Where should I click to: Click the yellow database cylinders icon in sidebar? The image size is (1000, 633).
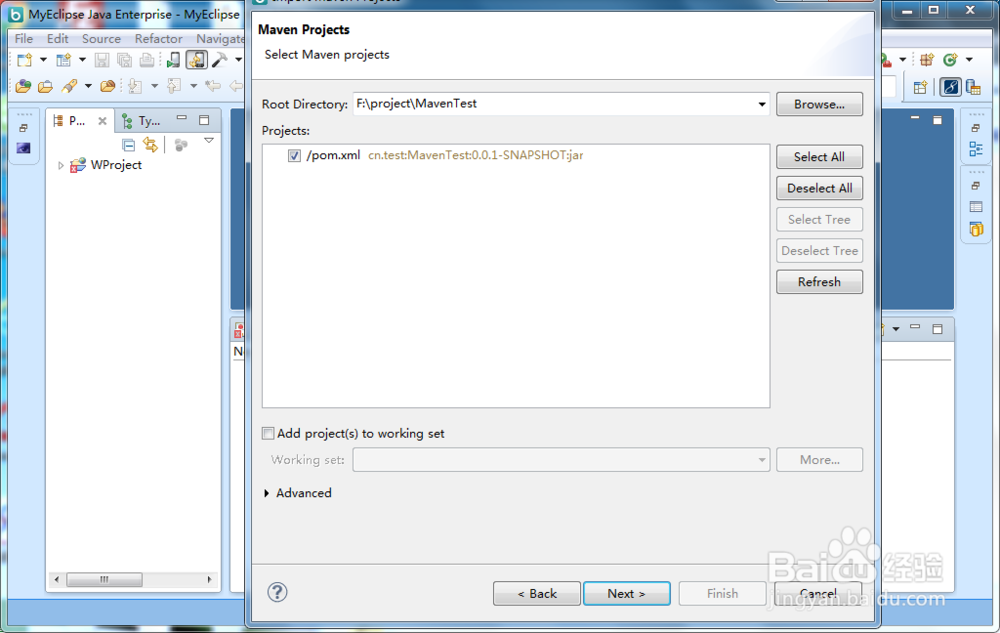[976, 229]
